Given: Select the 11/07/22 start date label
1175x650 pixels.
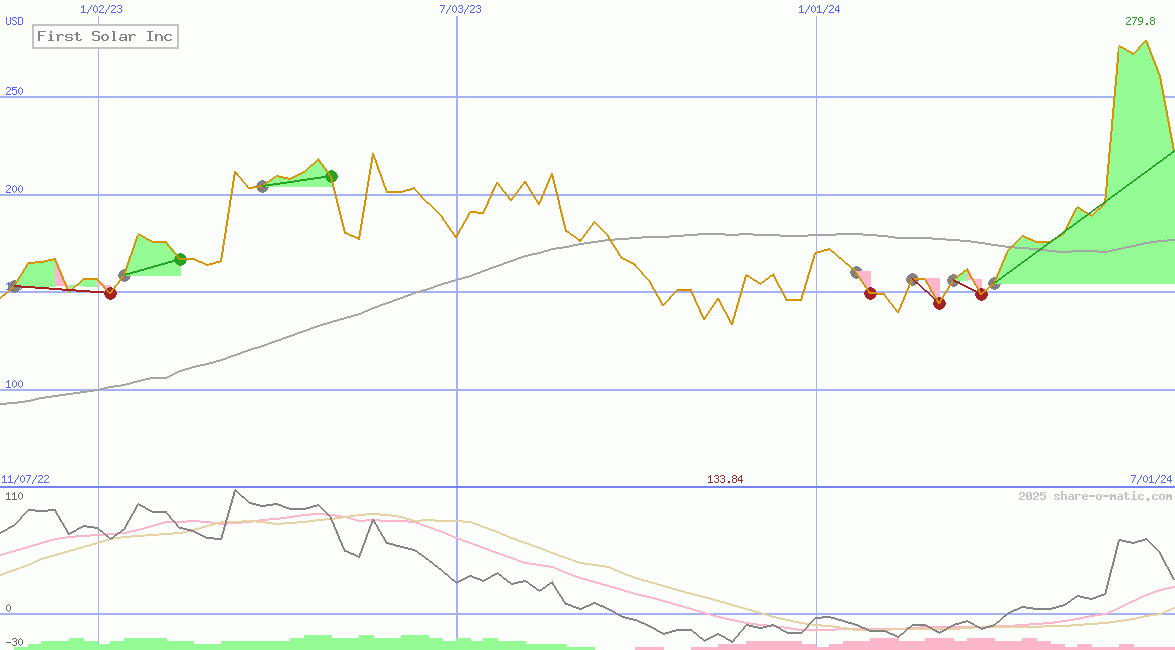Looking at the screenshot, I should 25,480.
